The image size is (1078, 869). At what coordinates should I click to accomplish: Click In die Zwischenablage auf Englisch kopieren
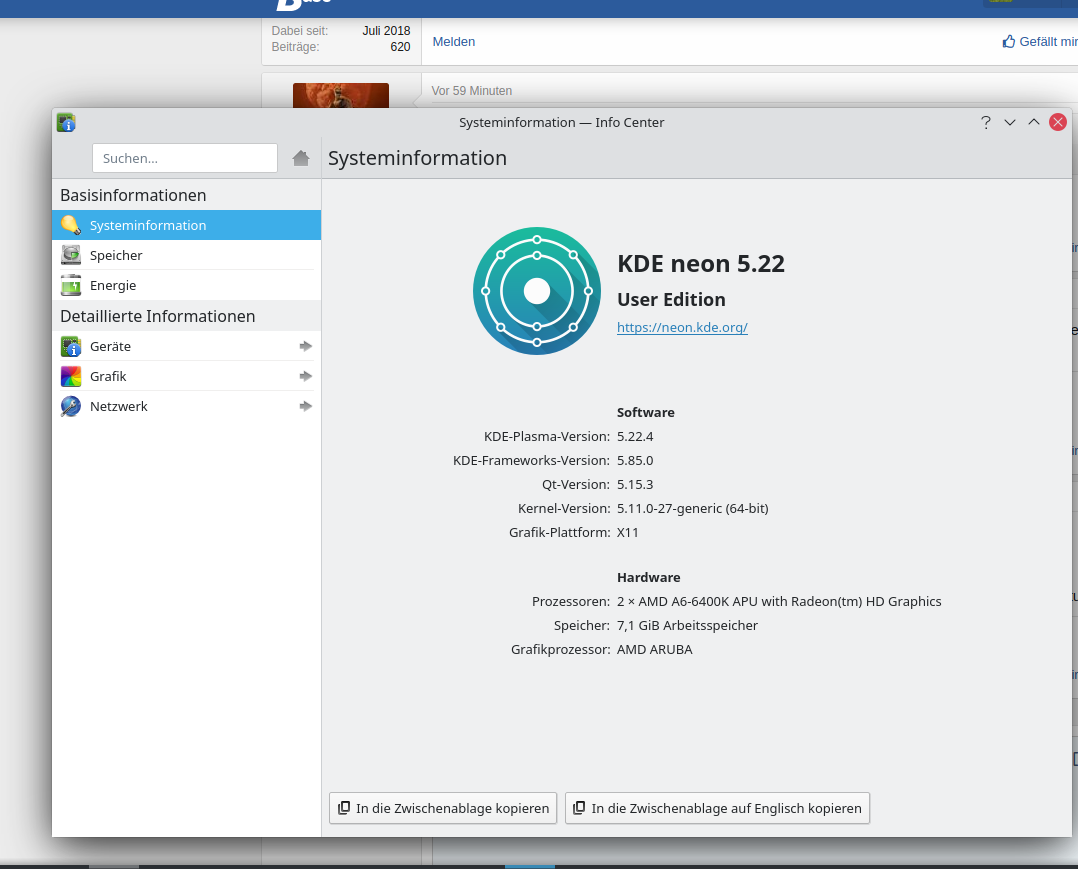[x=717, y=808]
